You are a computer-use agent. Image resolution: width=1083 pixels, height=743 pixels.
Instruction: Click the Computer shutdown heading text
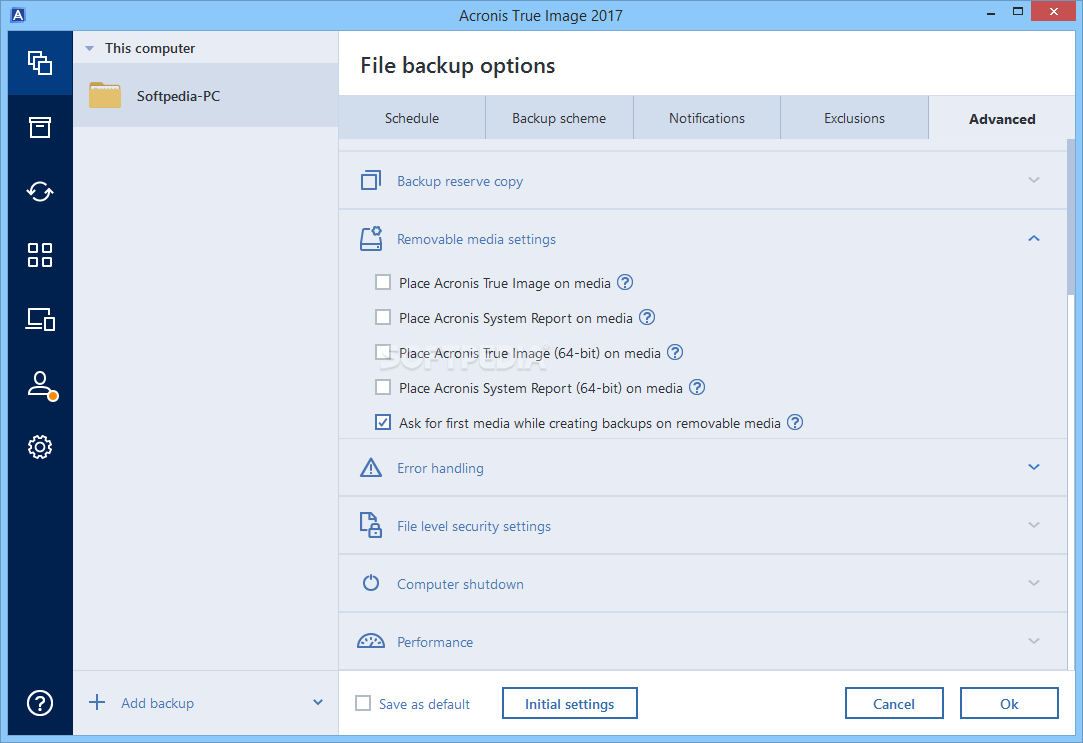[460, 584]
